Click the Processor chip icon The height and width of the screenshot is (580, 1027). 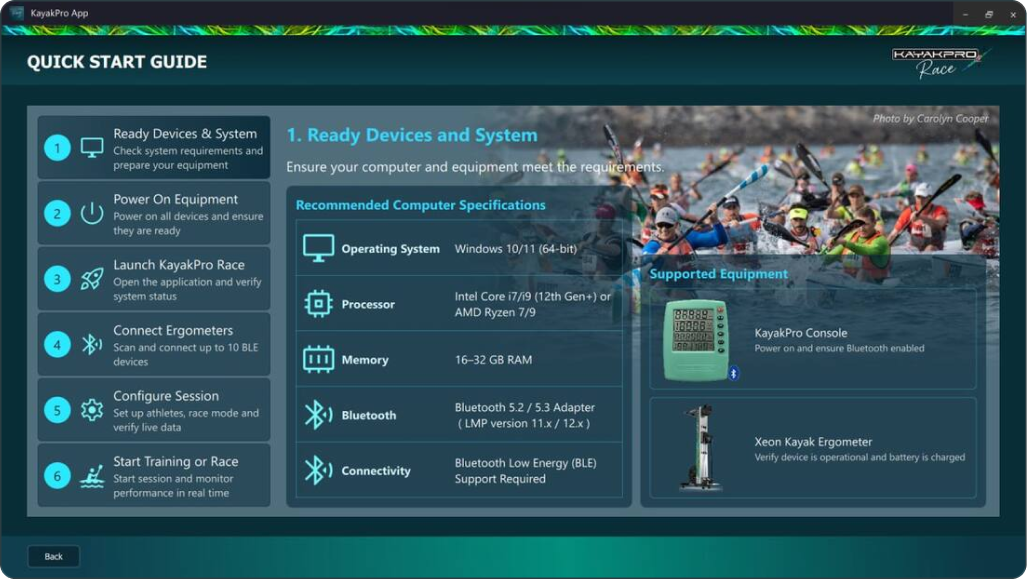click(318, 304)
